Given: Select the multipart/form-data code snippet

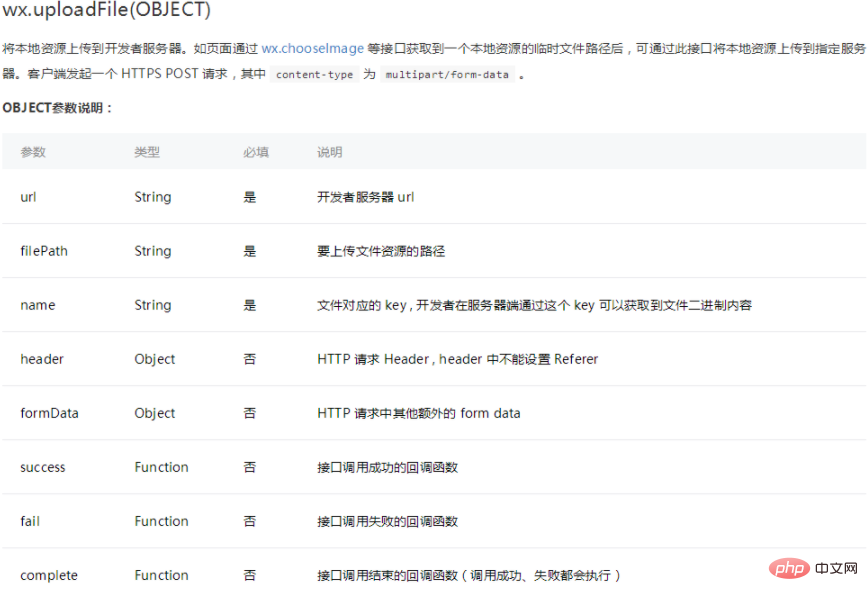Looking at the screenshot, I should (x=447, y=74).
